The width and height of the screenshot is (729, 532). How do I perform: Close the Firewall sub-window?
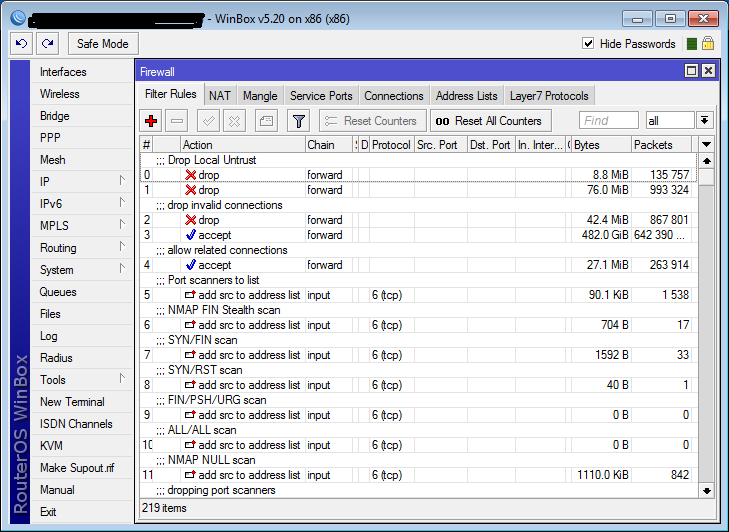point(708,71)
